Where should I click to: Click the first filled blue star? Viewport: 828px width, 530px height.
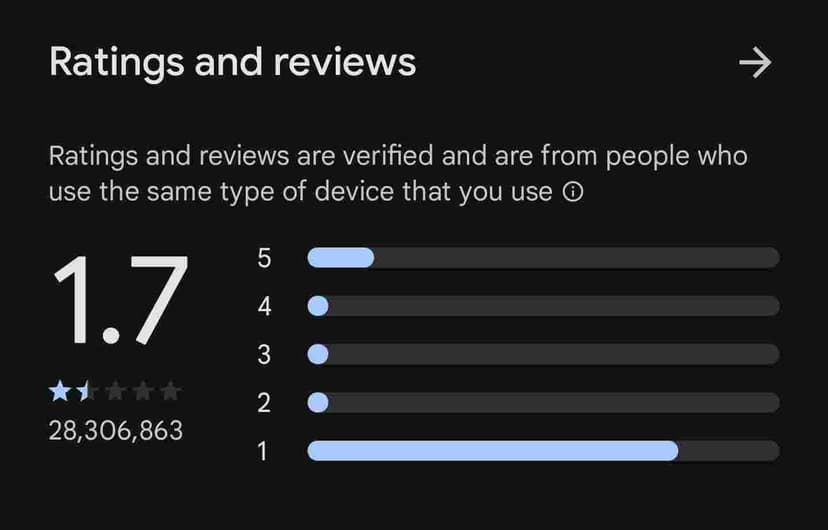[x=59, y=391]
